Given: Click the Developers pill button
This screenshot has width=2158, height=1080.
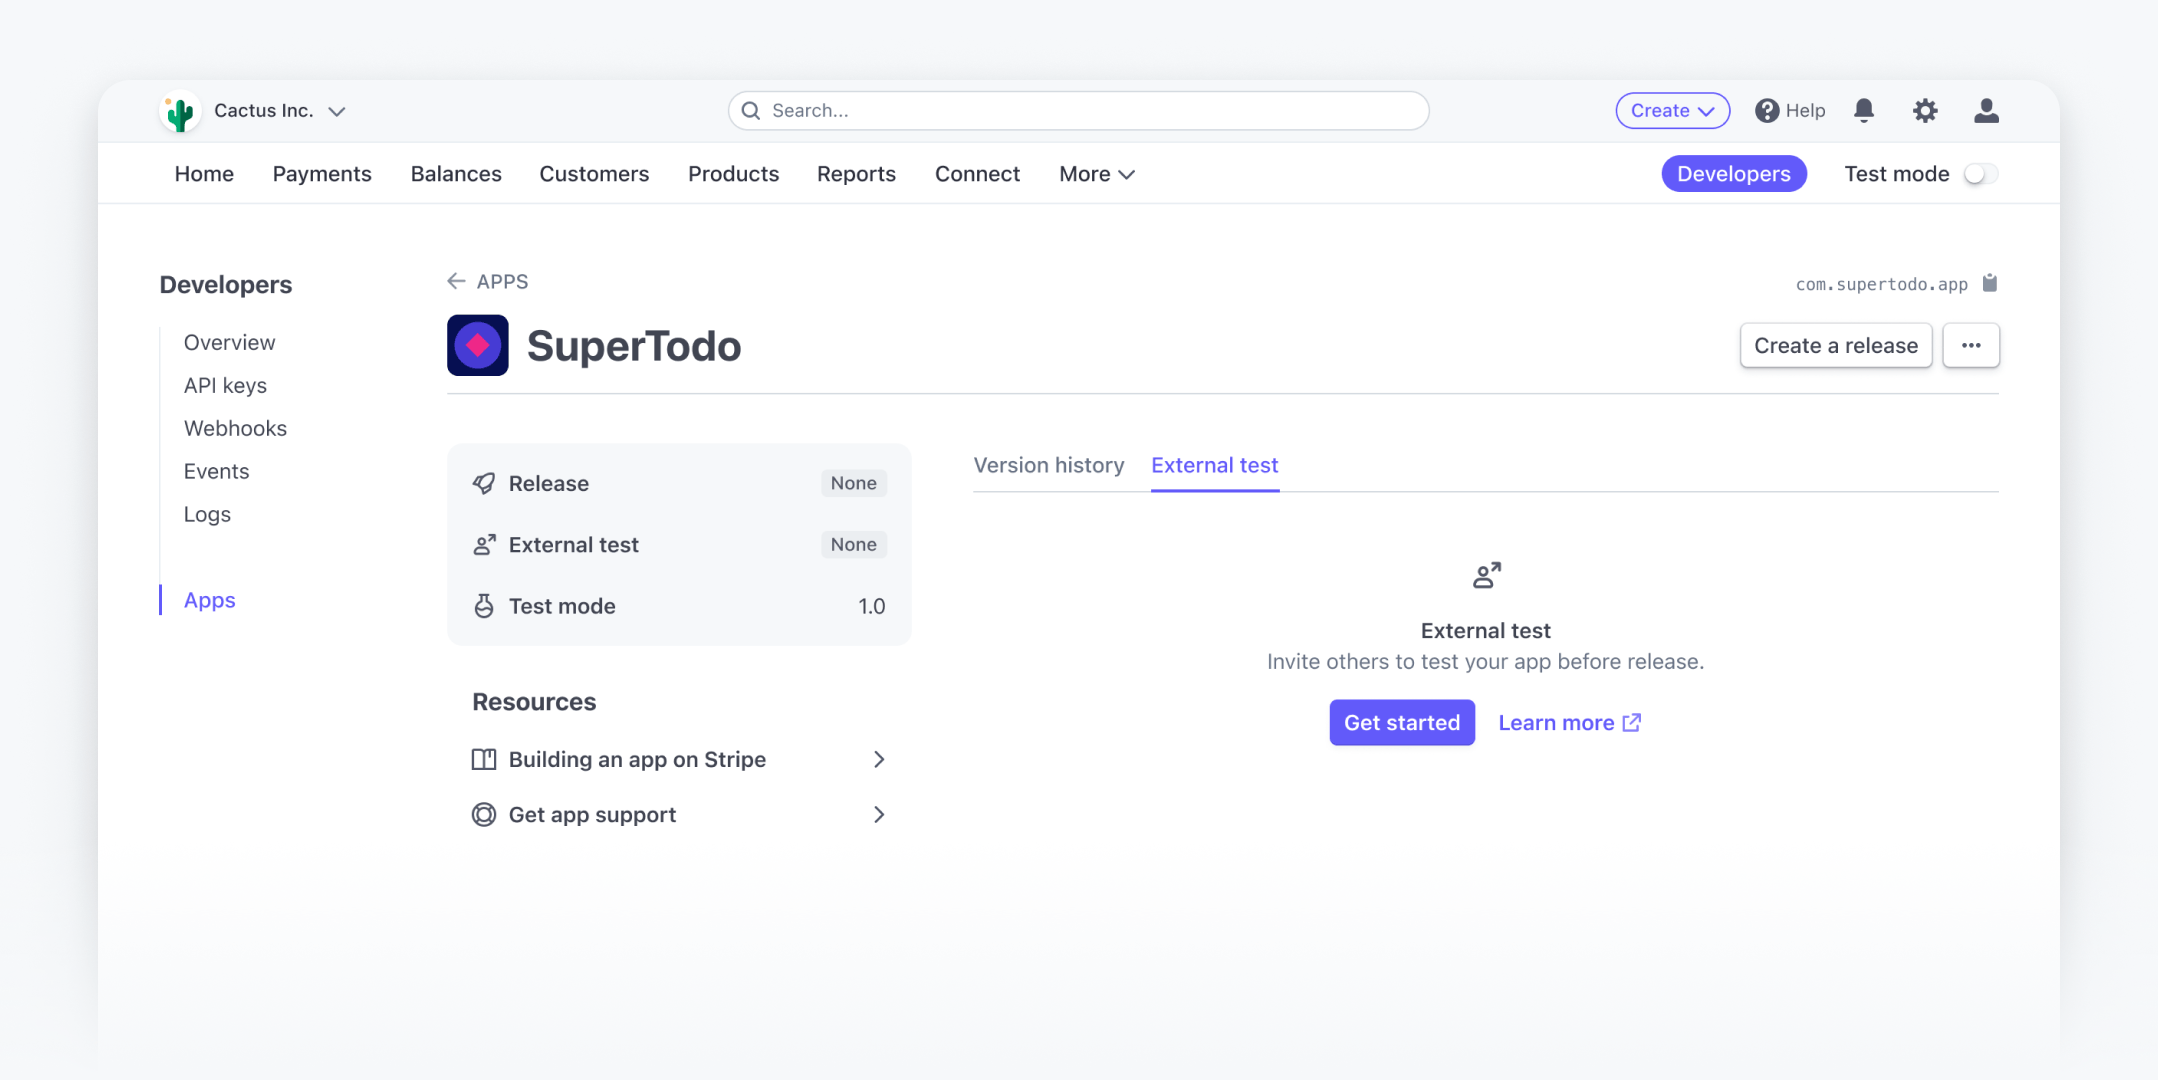Looking at the screenshot, I should point(1733,174).
